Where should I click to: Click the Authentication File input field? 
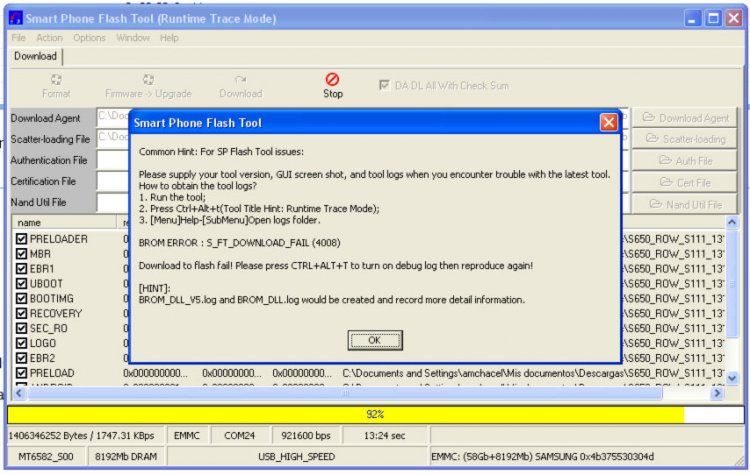click(113, 160)
